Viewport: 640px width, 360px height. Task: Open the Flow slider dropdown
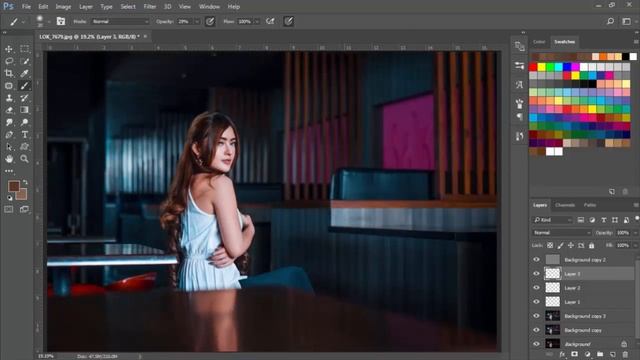coord(257,21)
